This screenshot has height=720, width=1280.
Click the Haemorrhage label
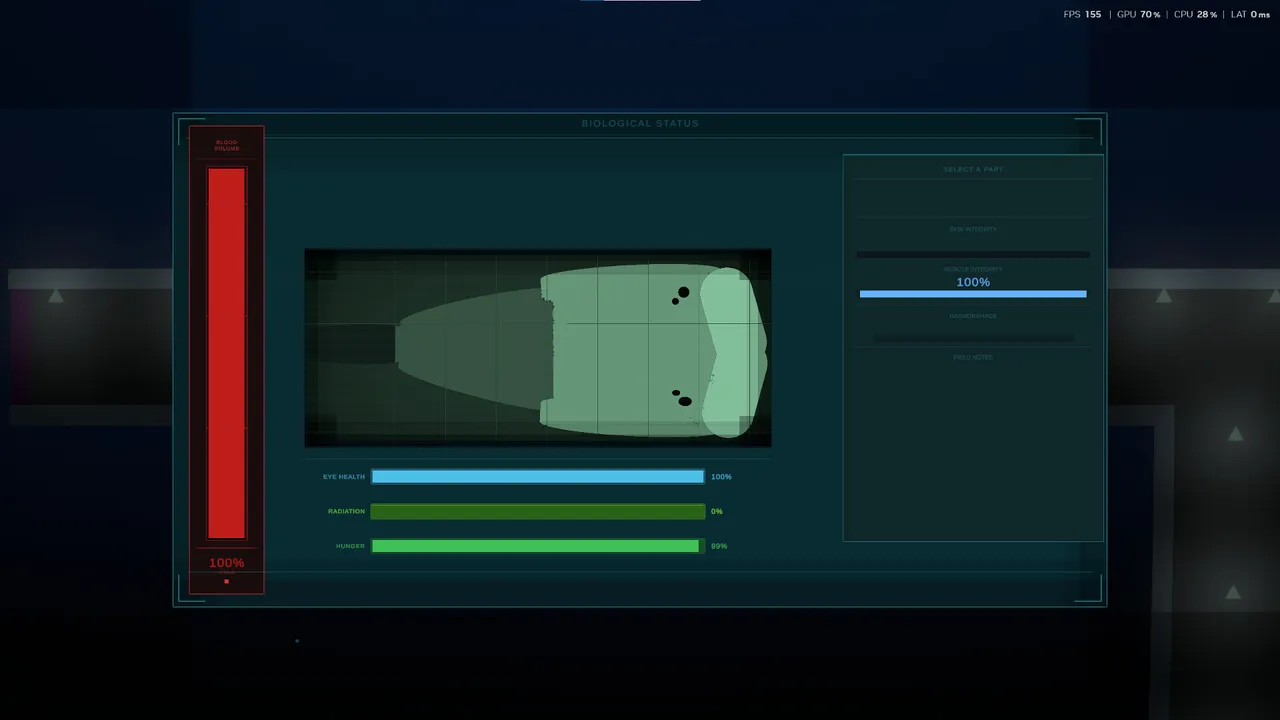click(x=973, y=316)
